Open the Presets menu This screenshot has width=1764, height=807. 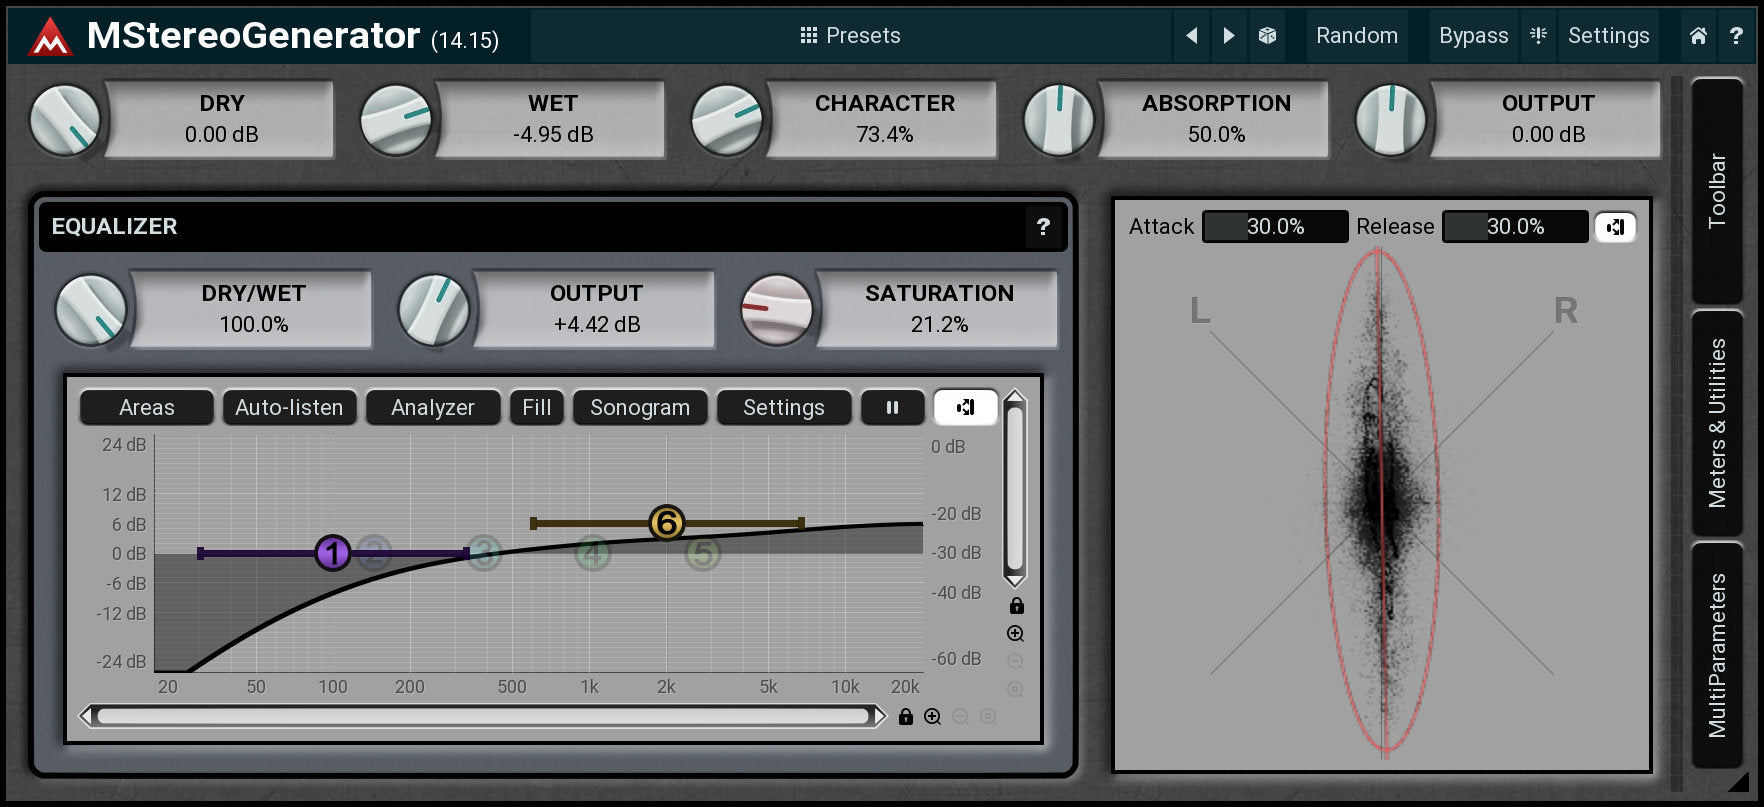pyautogui.click(x=850, y=36)
